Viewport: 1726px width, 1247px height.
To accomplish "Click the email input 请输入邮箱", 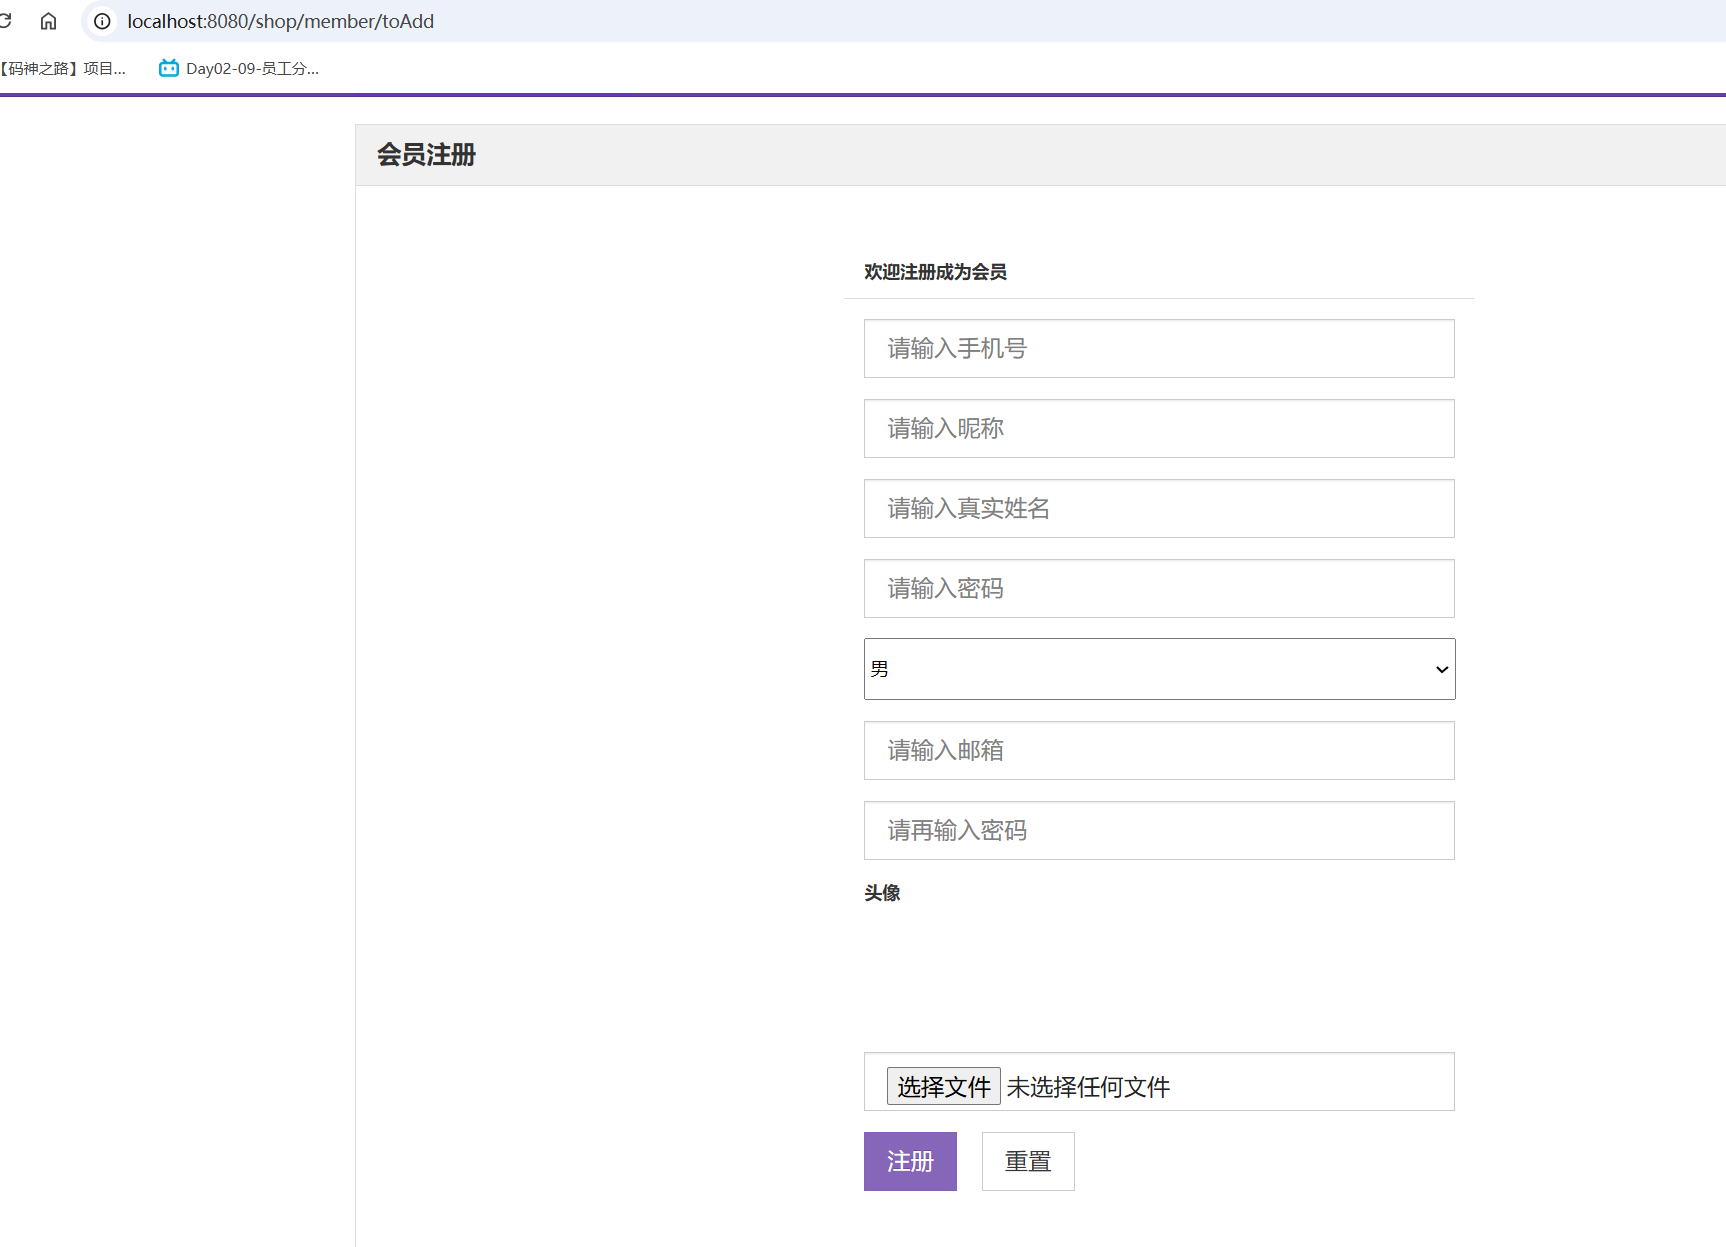I will [1158, 750].
